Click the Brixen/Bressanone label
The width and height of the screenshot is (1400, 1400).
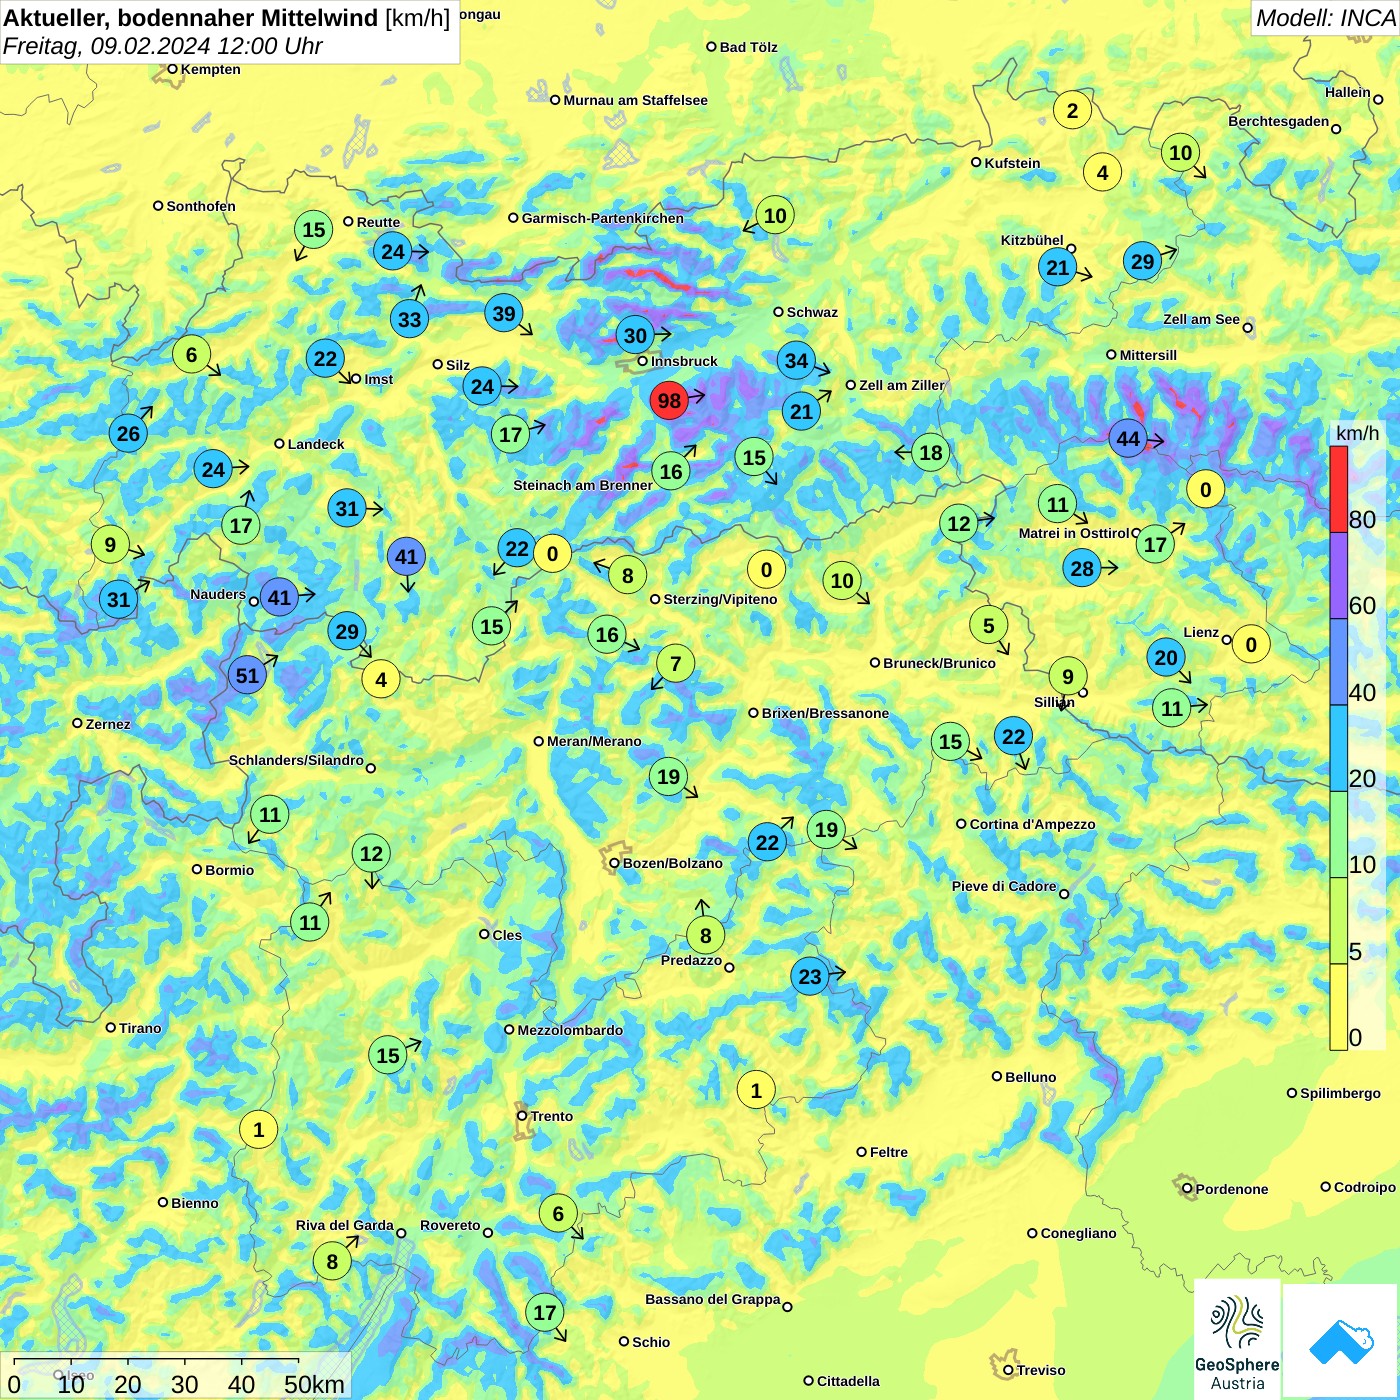tap(825, 713)
